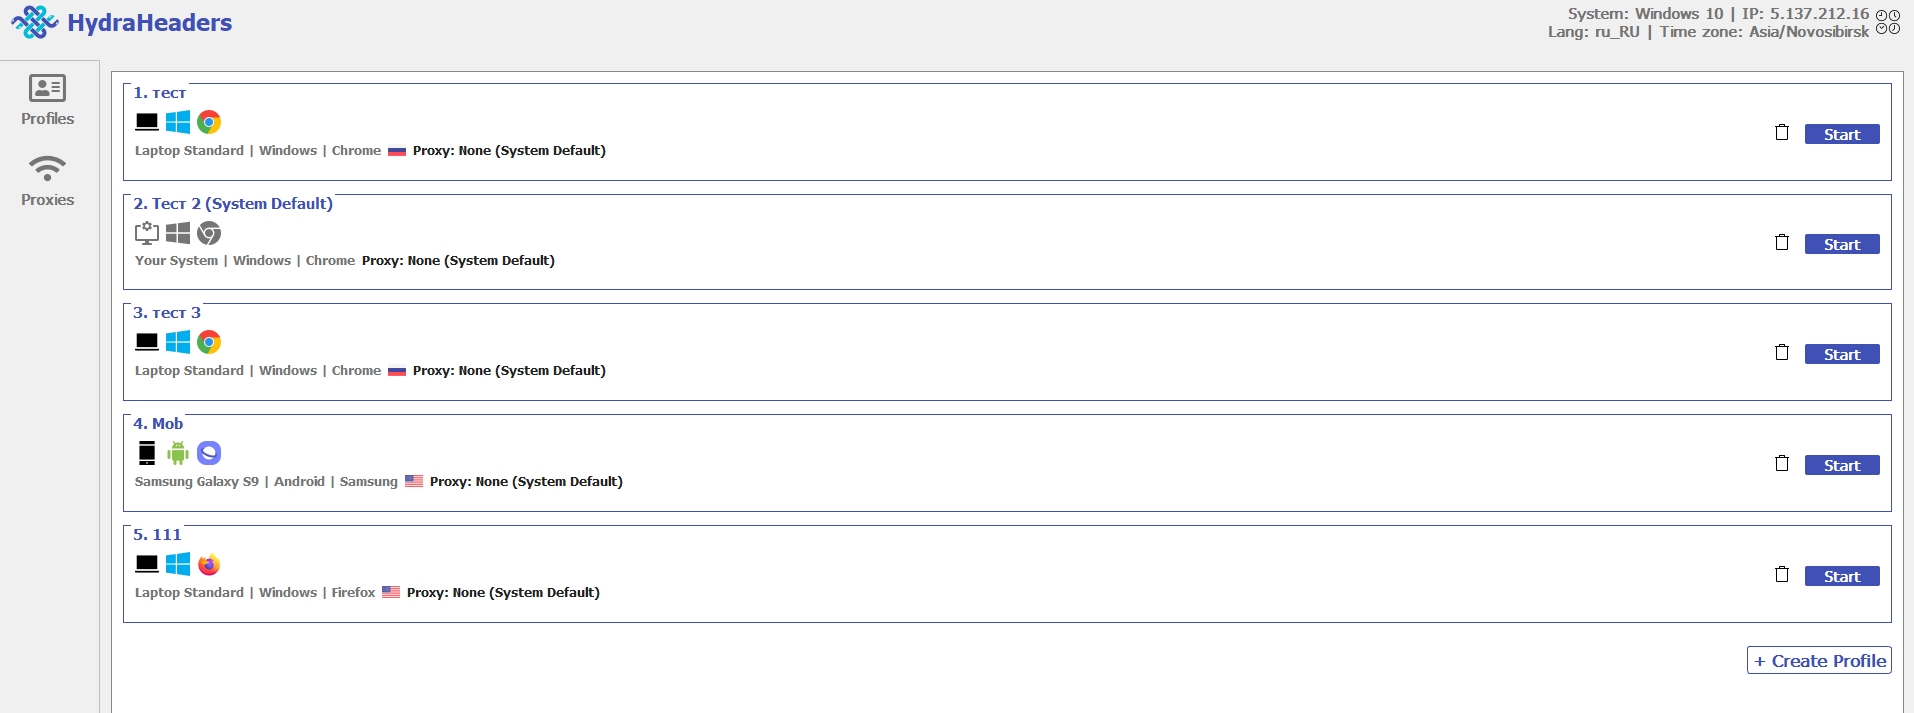Start the Тест 2 (System Default) profile
Image resolution: width=1914 pixels, height=713 pixels.
point(1842,244)
